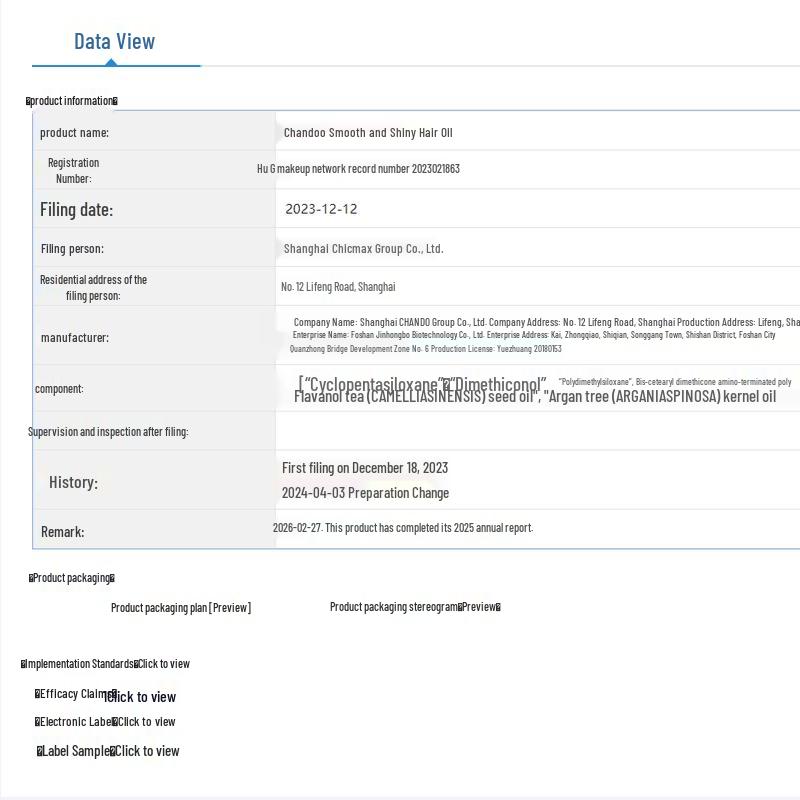Click the 'Filing person:' label
This screenshot has width=800, height=800.
pos(72,248)
